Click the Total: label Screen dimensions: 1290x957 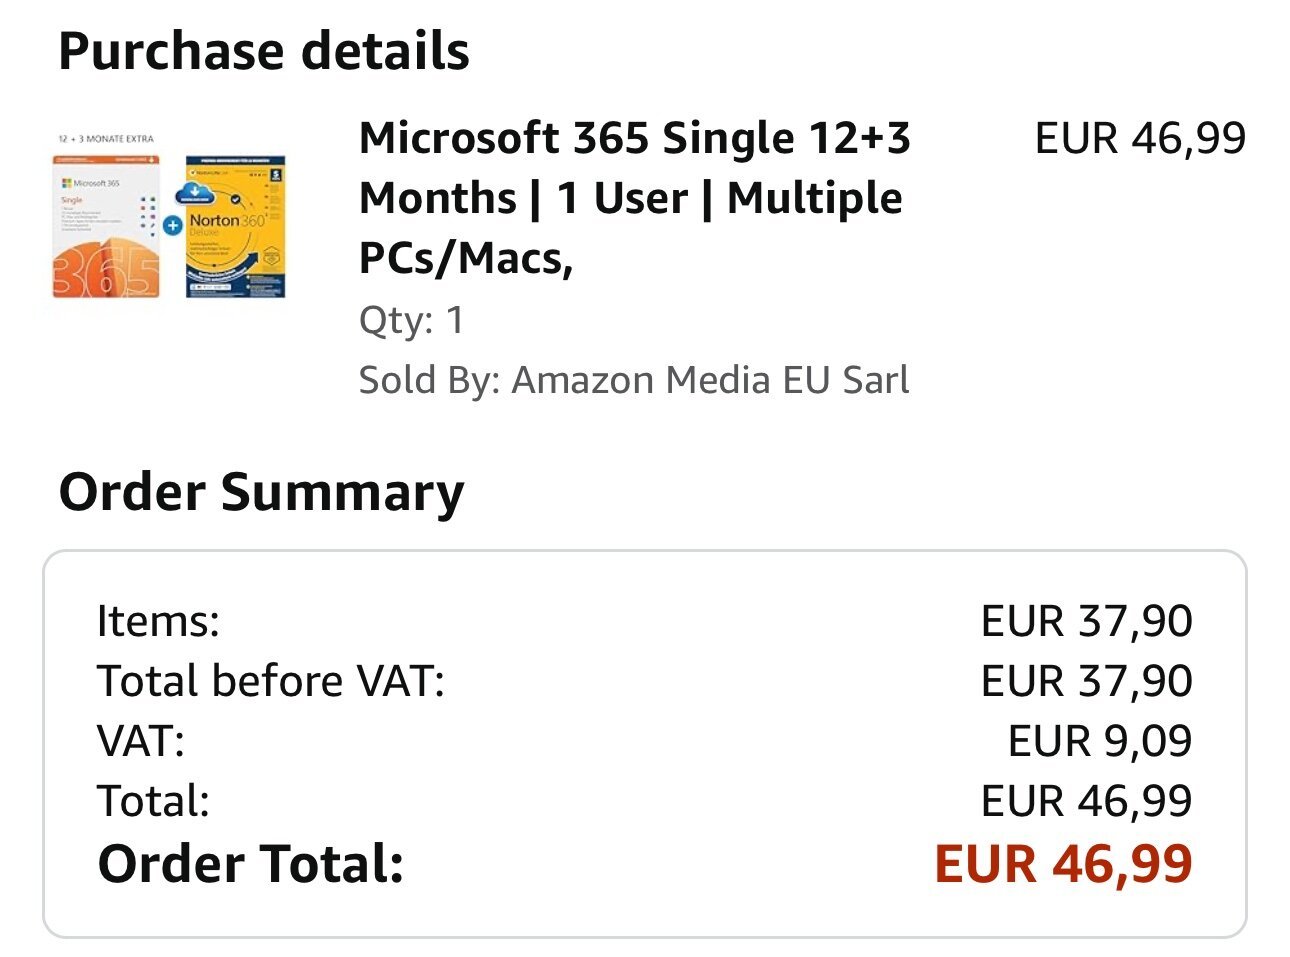[153, 801]
